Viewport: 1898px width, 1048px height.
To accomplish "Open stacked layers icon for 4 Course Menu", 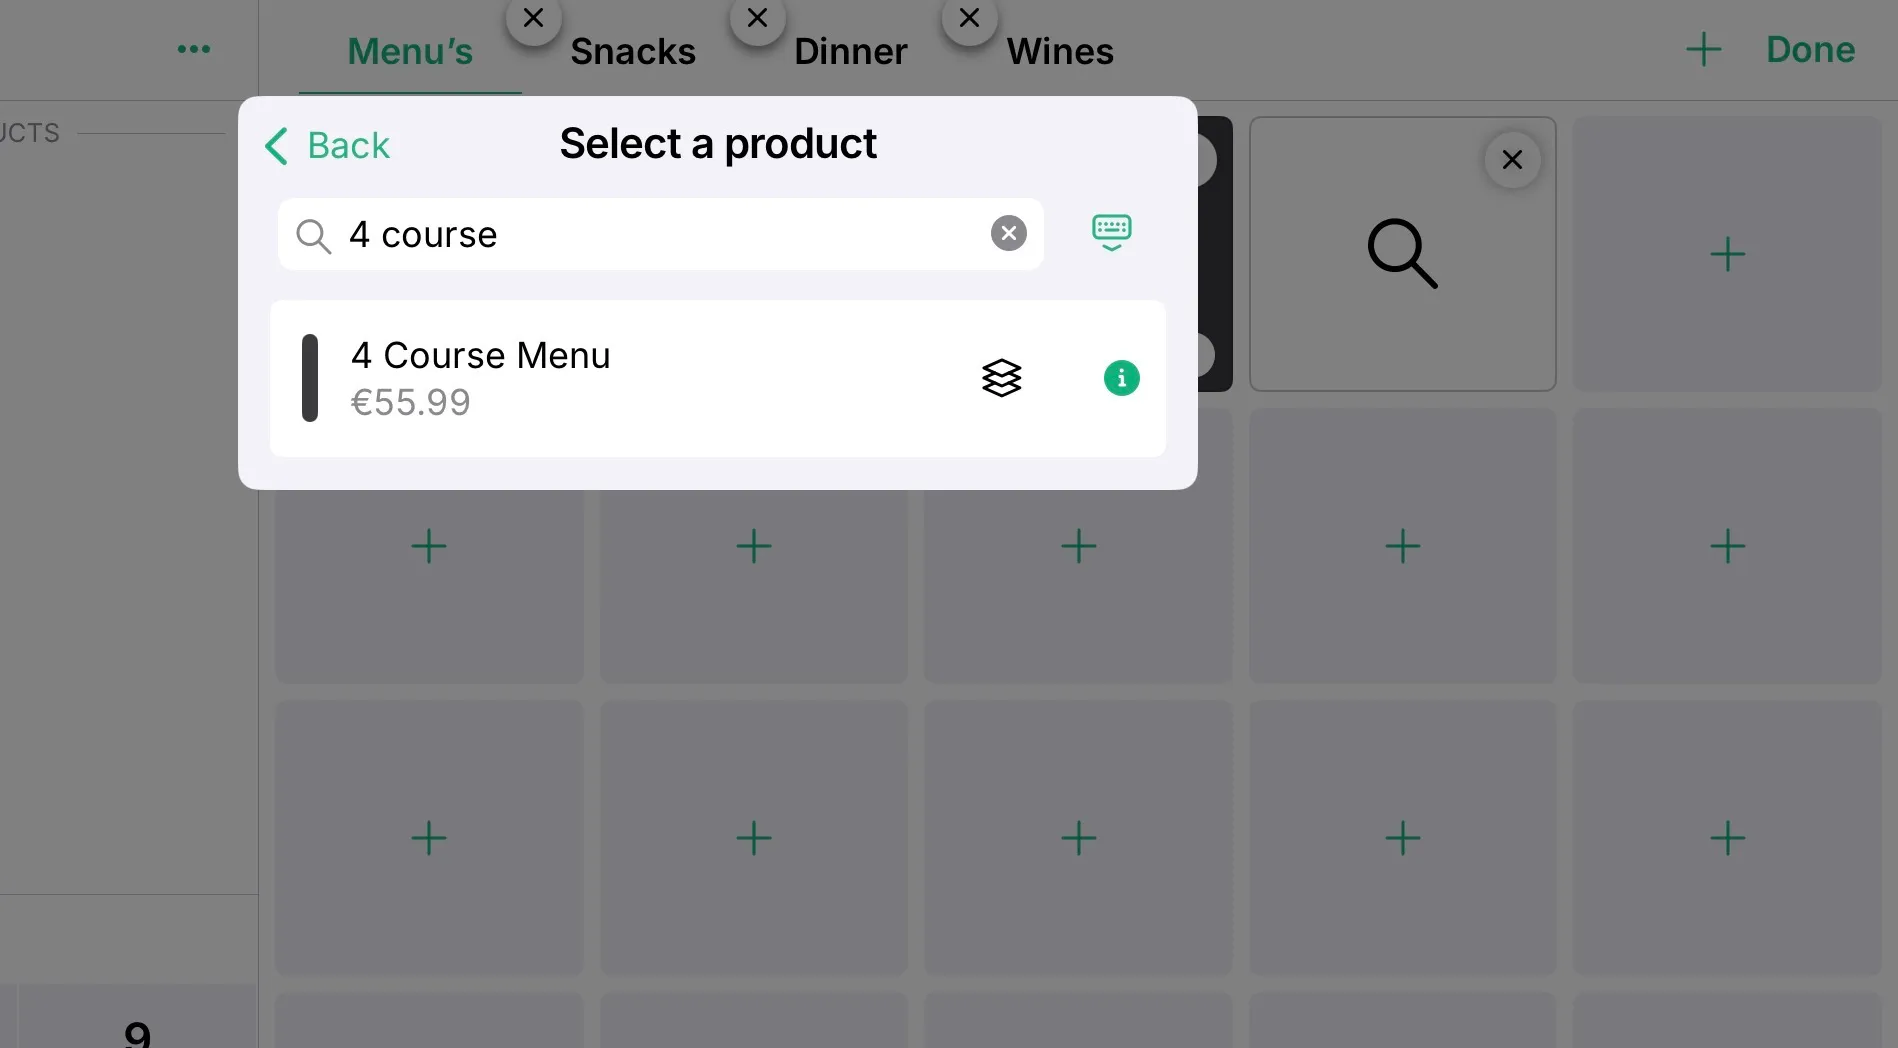I will [1001, 378].
